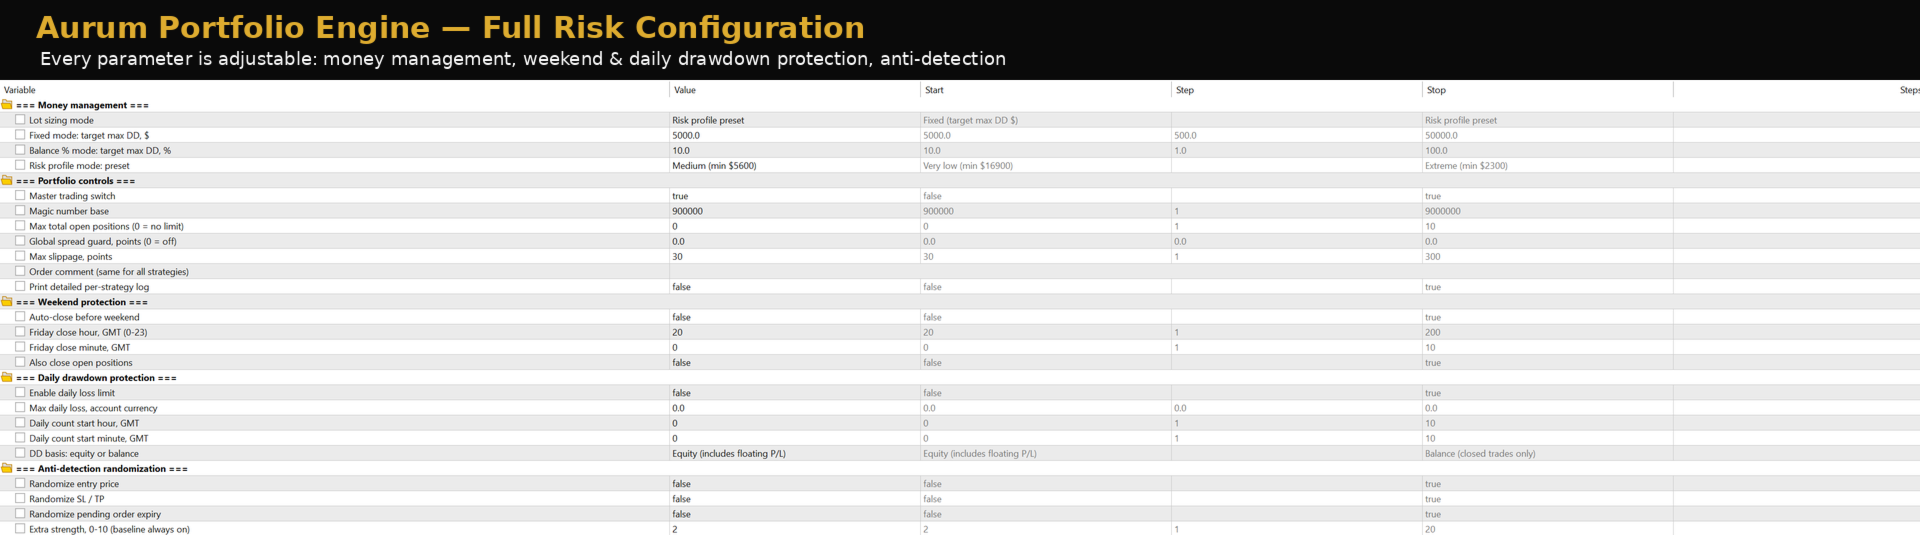Screen dimensions: 1920x535
Task: Open Risk profile value 'Medium (min $5600)'
Action: point(795,166)
